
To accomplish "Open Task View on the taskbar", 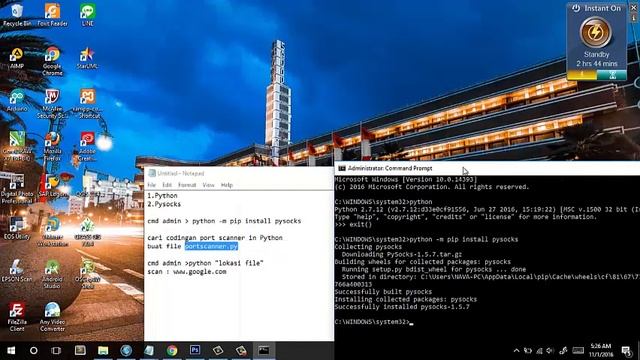I will (56, 351).
